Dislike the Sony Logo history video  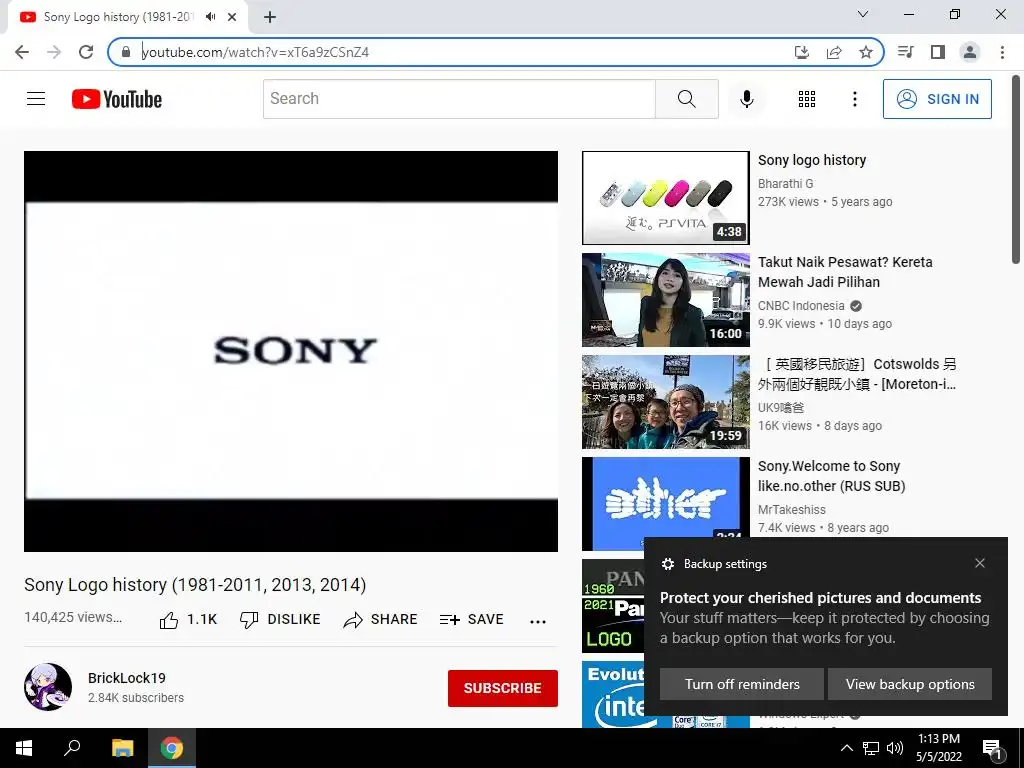(x=280, y=619)
